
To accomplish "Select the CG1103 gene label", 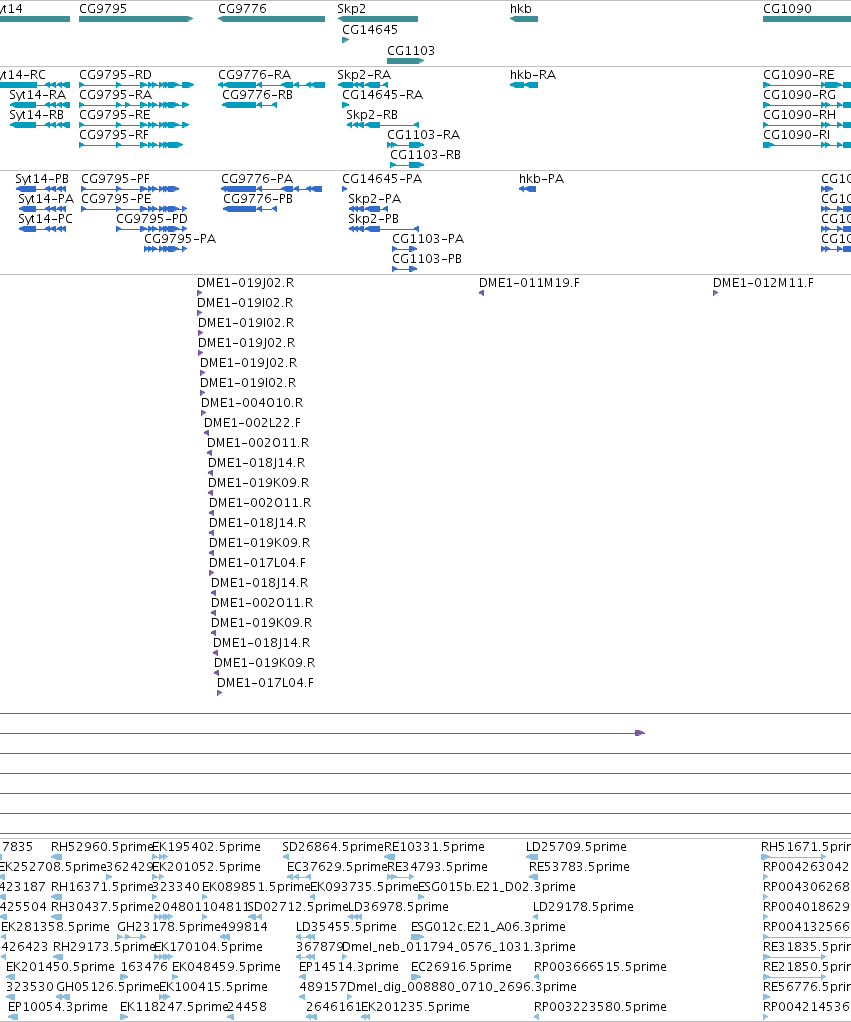I will 411,50.
